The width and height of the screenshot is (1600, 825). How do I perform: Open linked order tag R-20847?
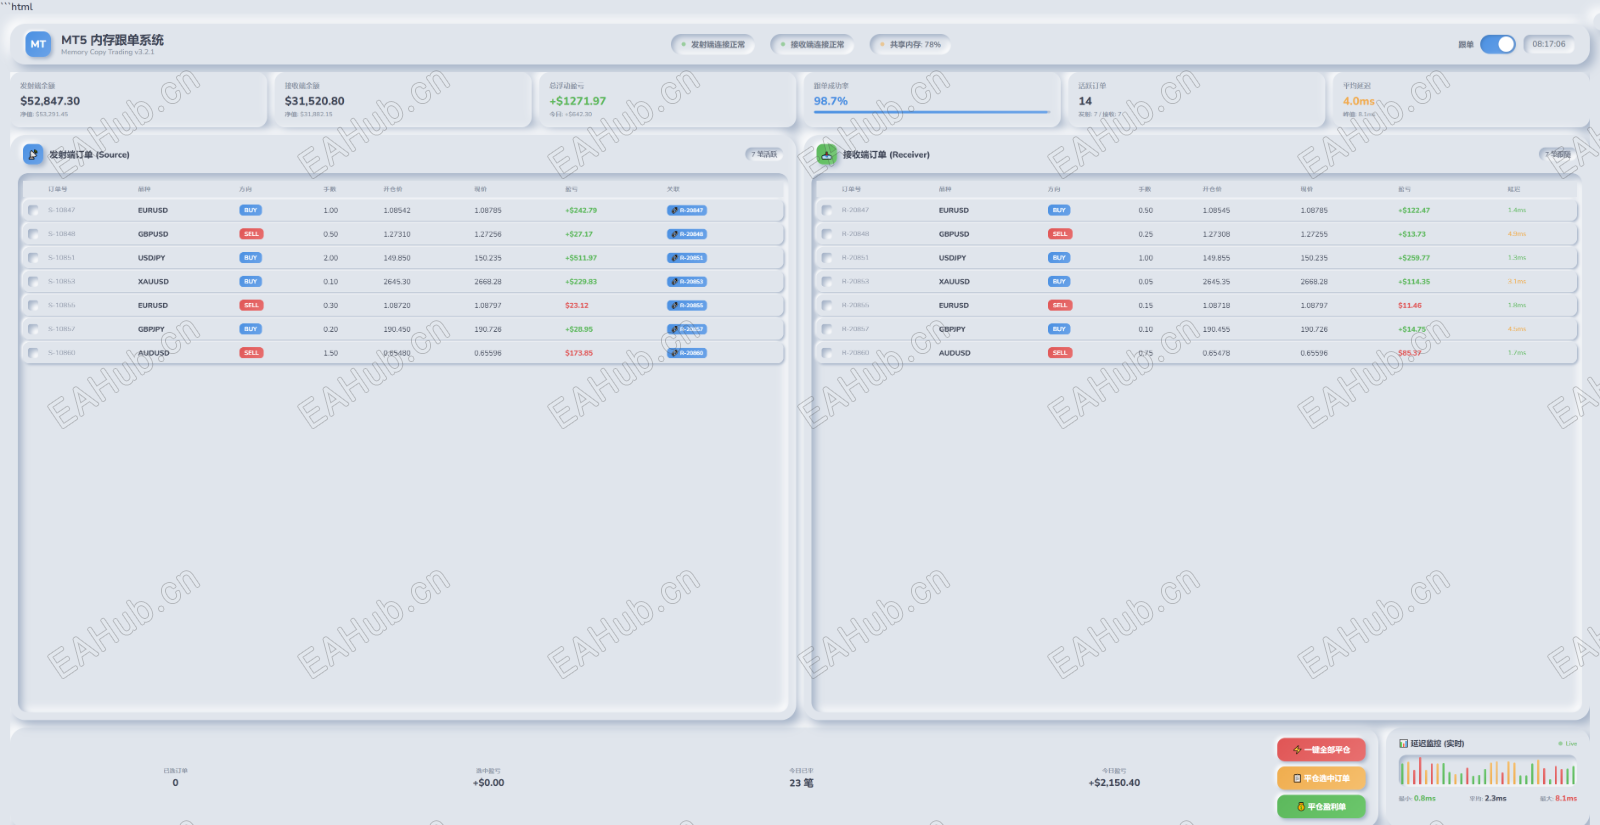pyautogui.click(x=687, y=210)
